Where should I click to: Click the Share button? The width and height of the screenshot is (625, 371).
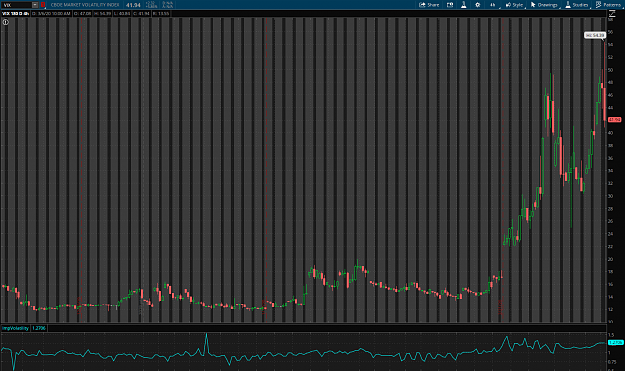point(429,5)
